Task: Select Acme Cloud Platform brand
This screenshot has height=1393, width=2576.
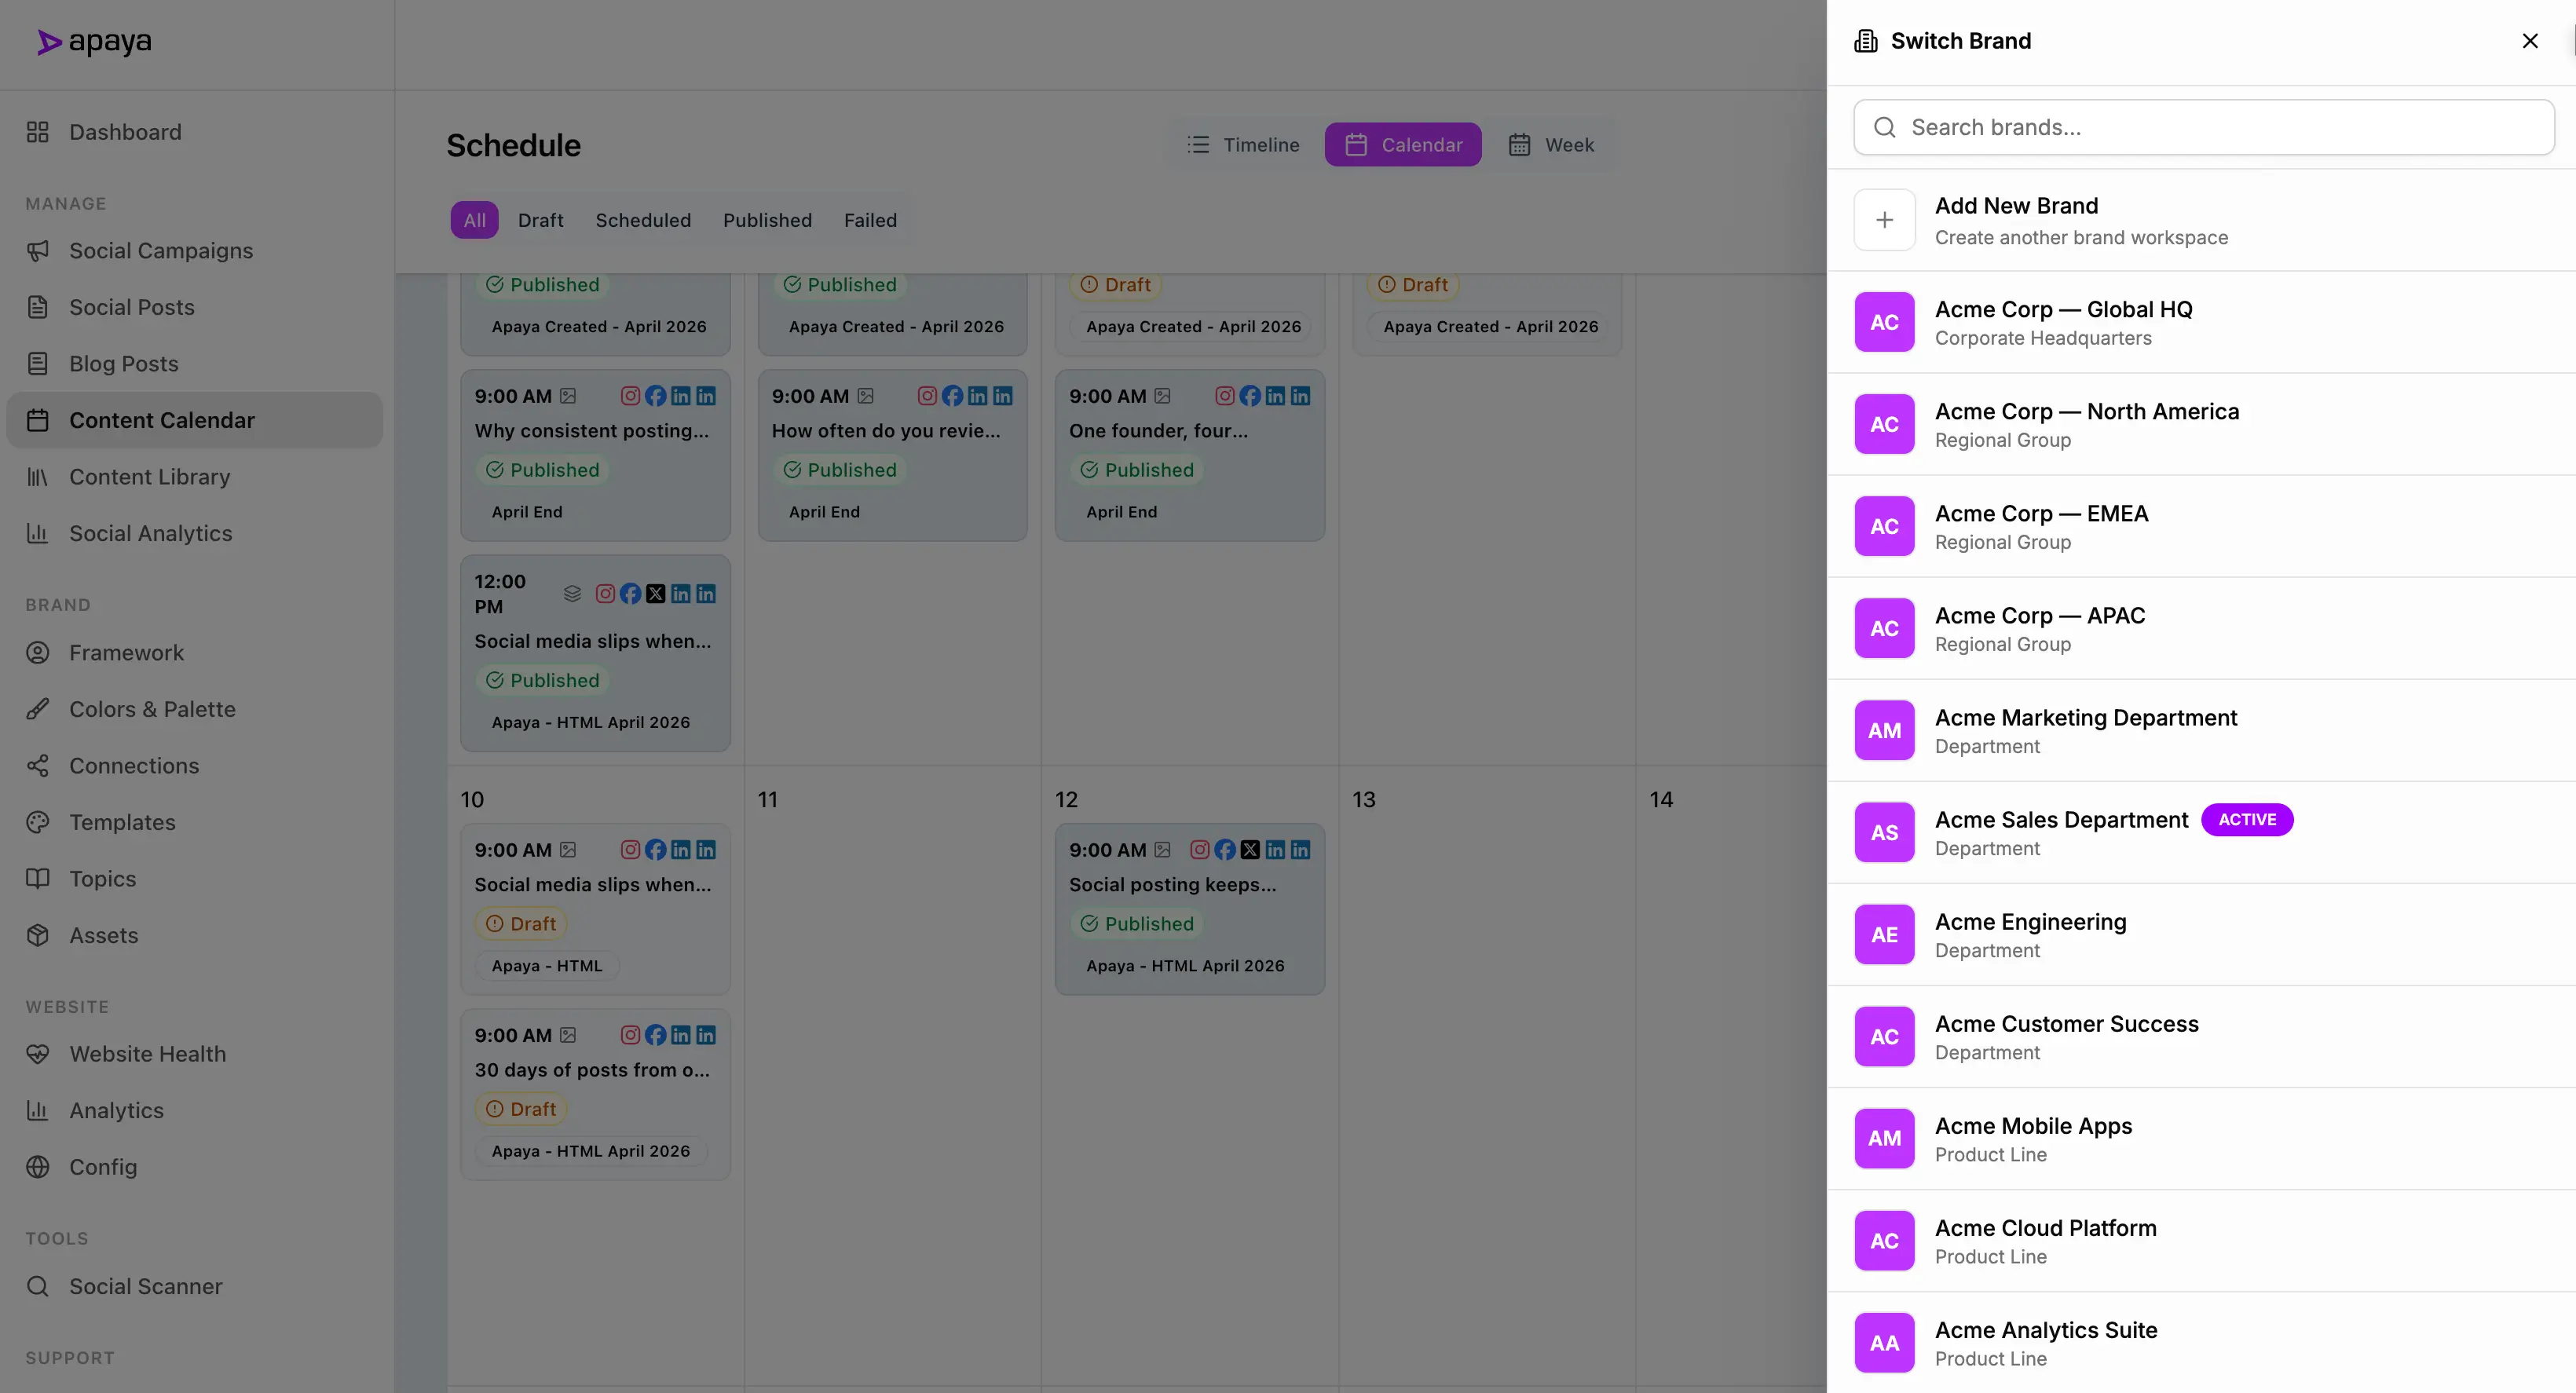Action: (2201, 1240)
